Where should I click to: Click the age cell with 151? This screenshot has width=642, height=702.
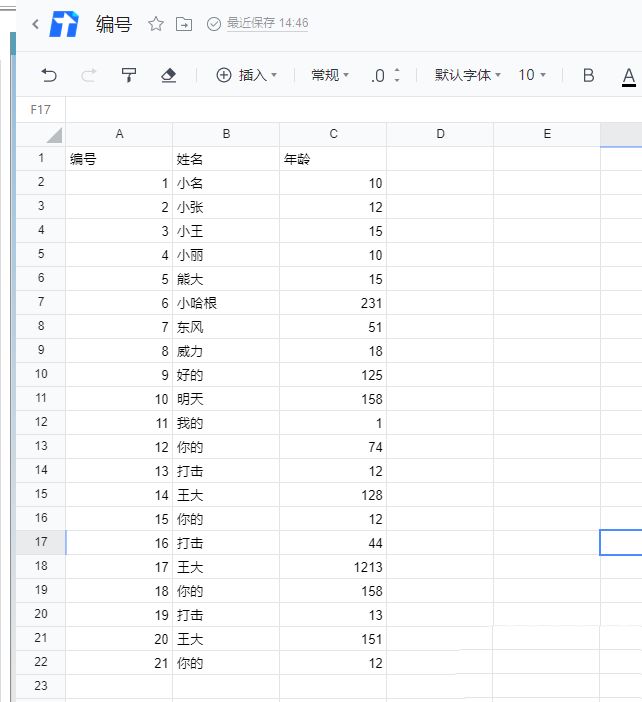pos(333,639)
